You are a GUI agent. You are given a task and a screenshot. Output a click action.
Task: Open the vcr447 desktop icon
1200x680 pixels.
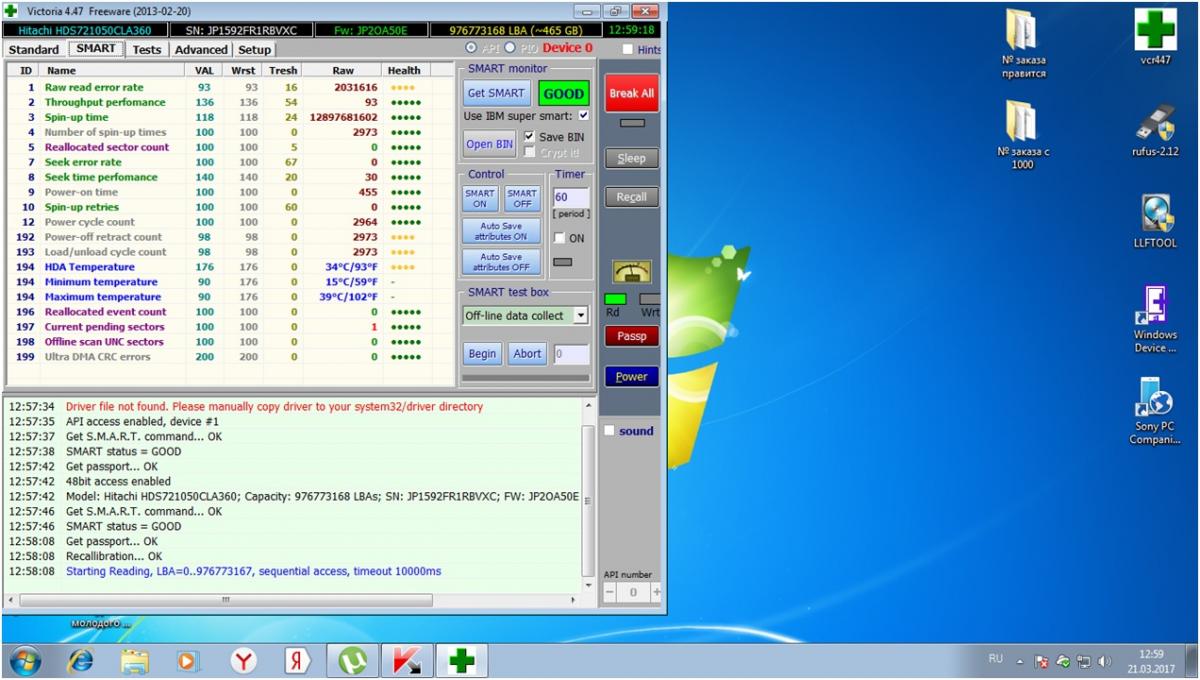(x=1155, y=38)
